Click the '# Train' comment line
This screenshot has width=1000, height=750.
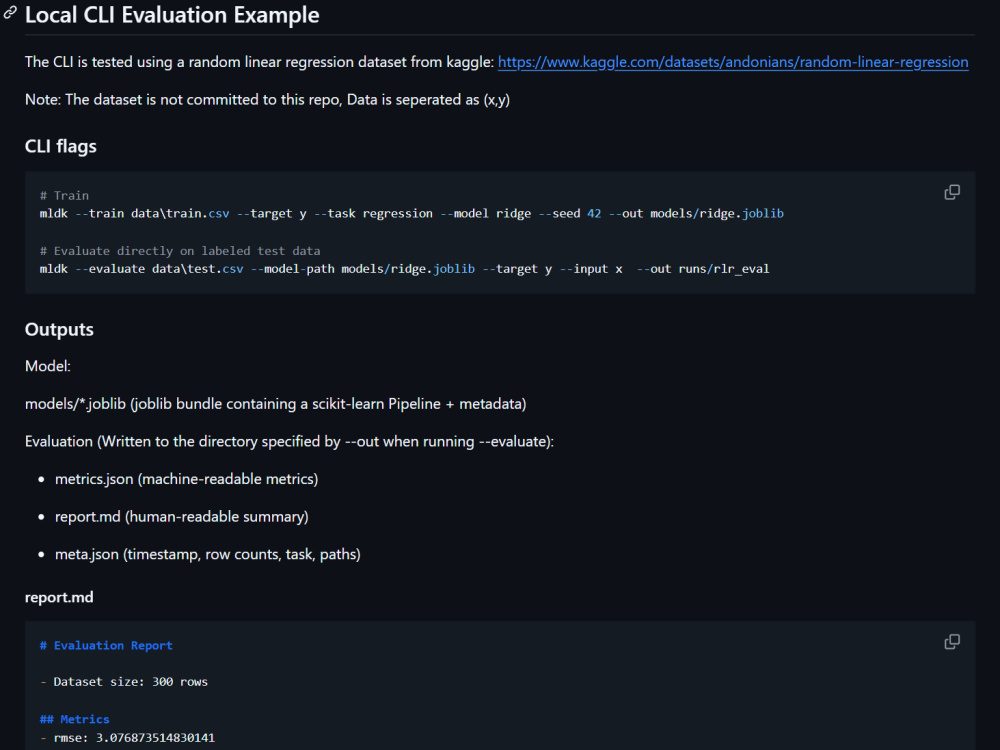pyautogui.click(x=64, y=195)
